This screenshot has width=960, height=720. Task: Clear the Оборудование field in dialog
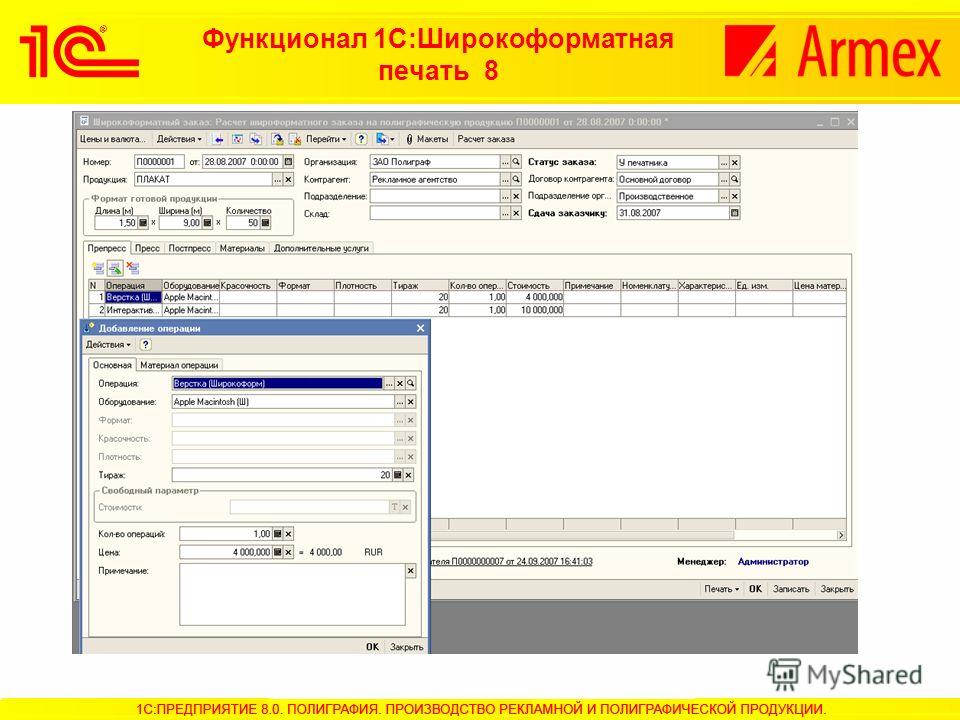pyautogui.click(x=411, y=402)
